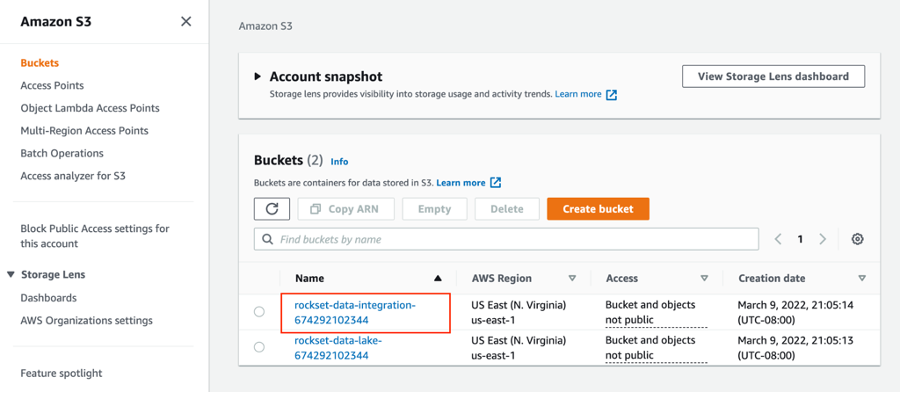Open Access Points in sidebar
Image resolution: width=902 pixels, height=393 pixels.
click(52, 86)
